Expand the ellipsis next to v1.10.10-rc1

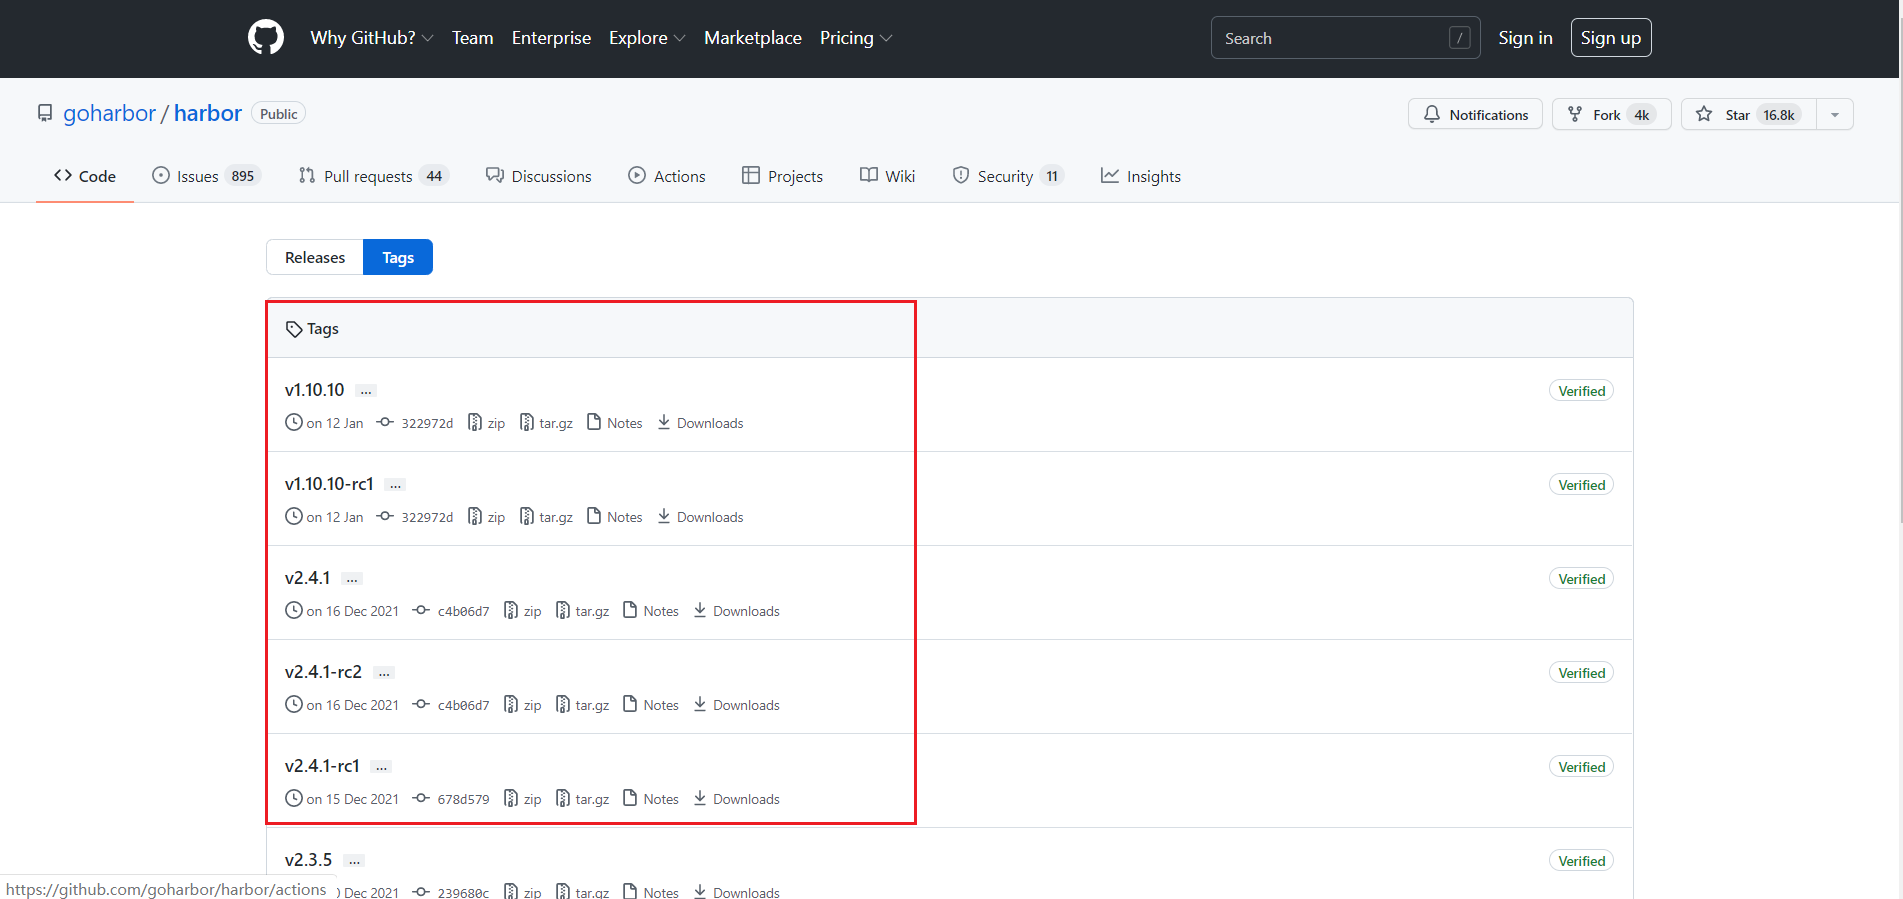tap(396, 485)
